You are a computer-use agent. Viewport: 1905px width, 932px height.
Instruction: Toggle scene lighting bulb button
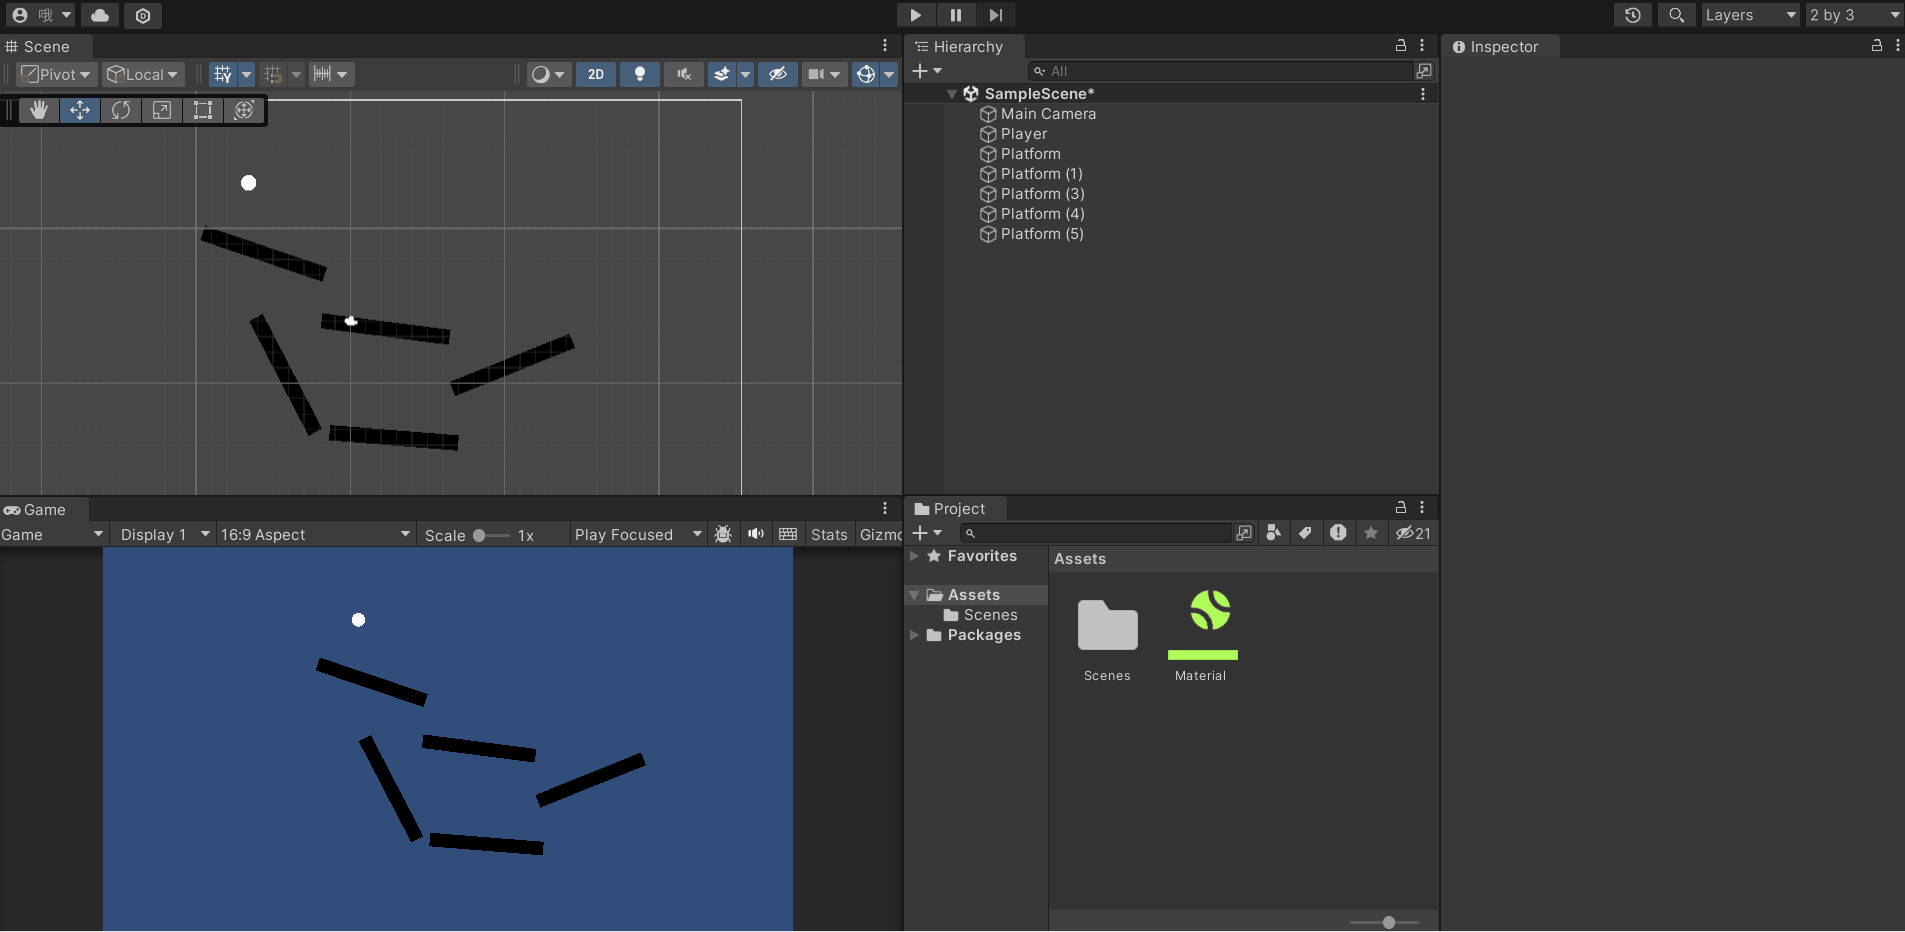640,74
